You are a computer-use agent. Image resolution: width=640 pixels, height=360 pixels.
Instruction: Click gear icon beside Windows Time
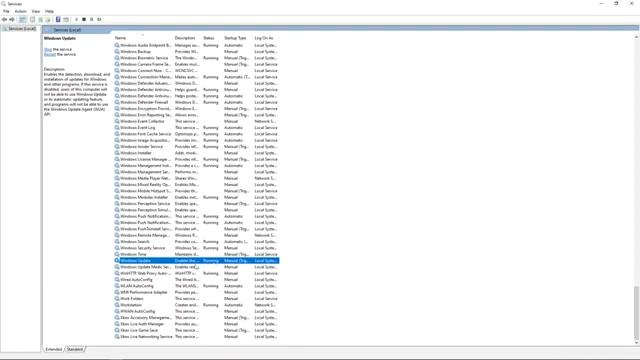[x=117, y=254]
